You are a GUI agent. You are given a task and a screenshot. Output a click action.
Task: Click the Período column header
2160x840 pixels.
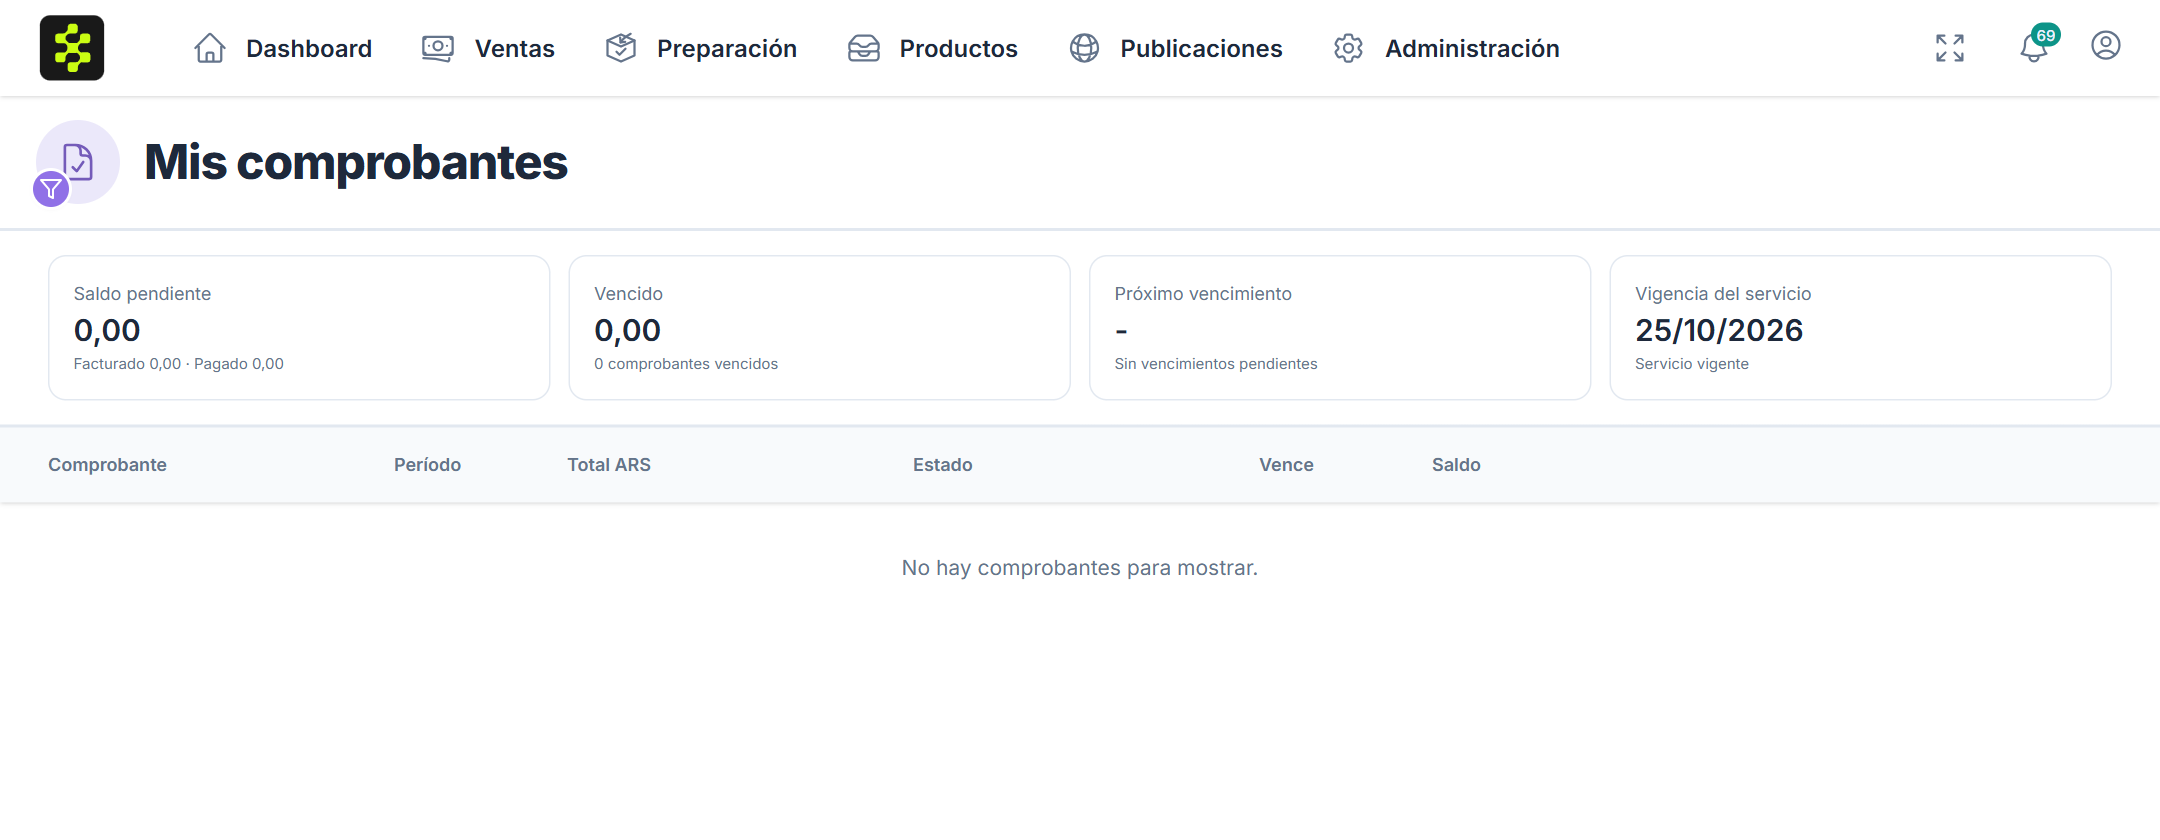[427, 465]
